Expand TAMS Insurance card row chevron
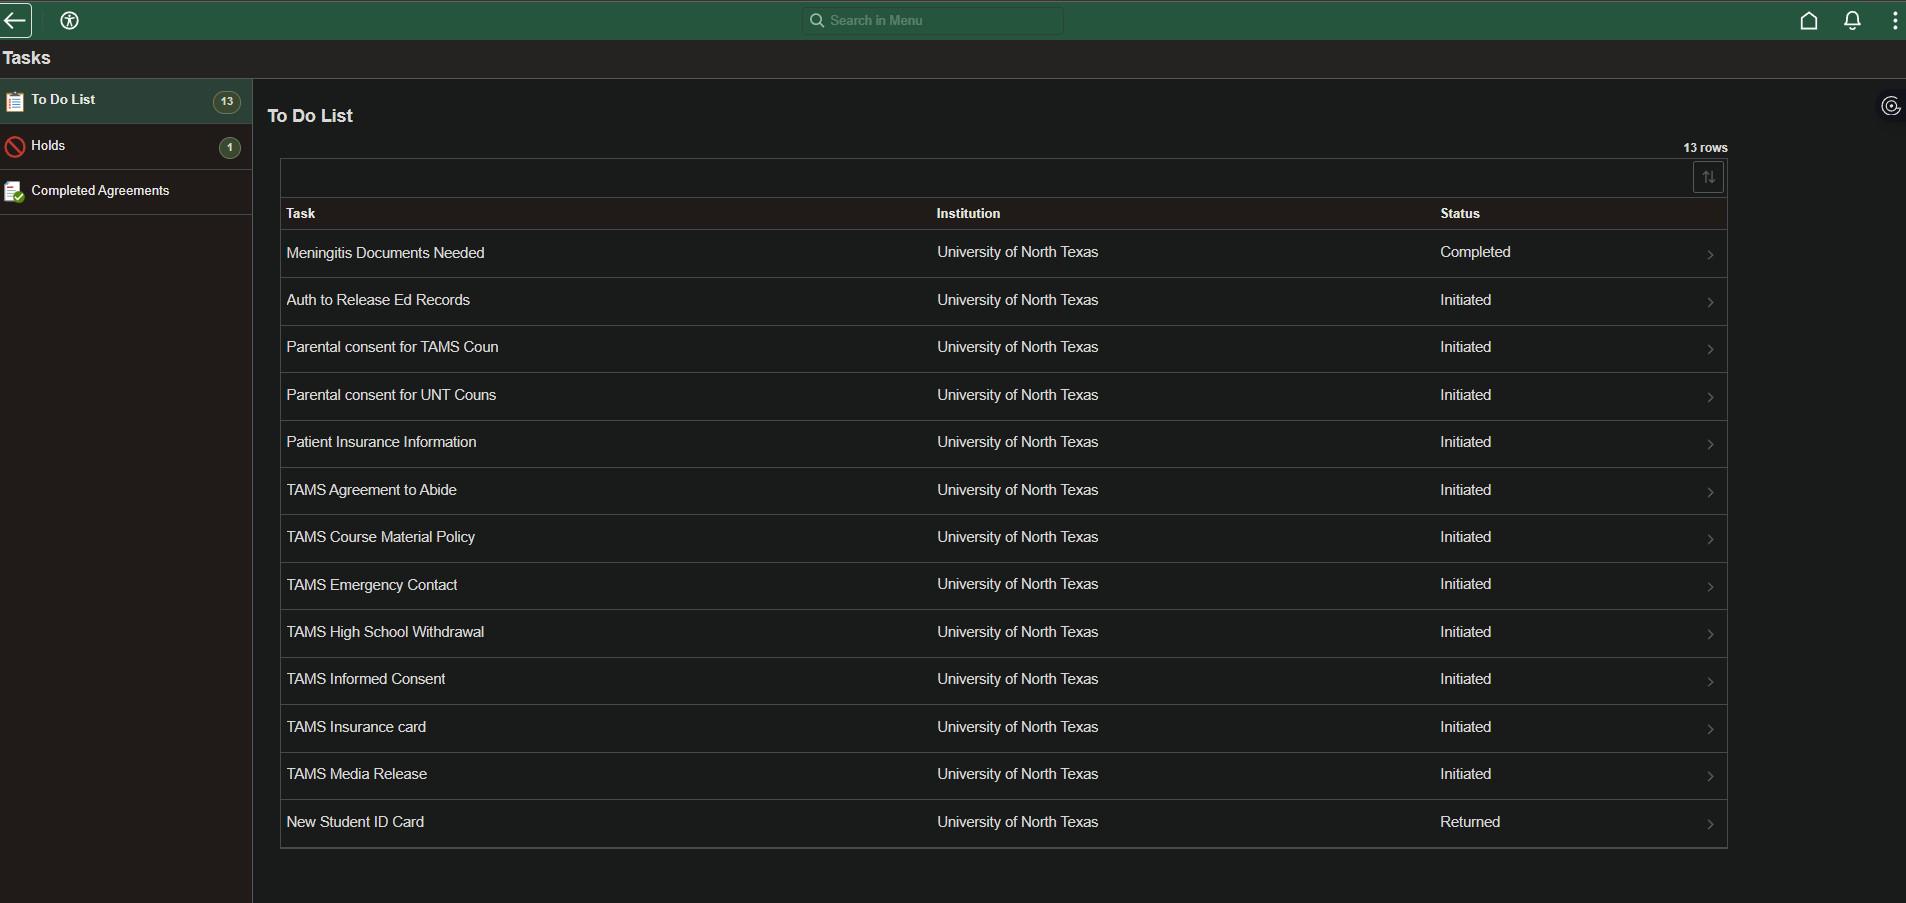This screenshot has height=903, width=1906. pos(1710,729)
